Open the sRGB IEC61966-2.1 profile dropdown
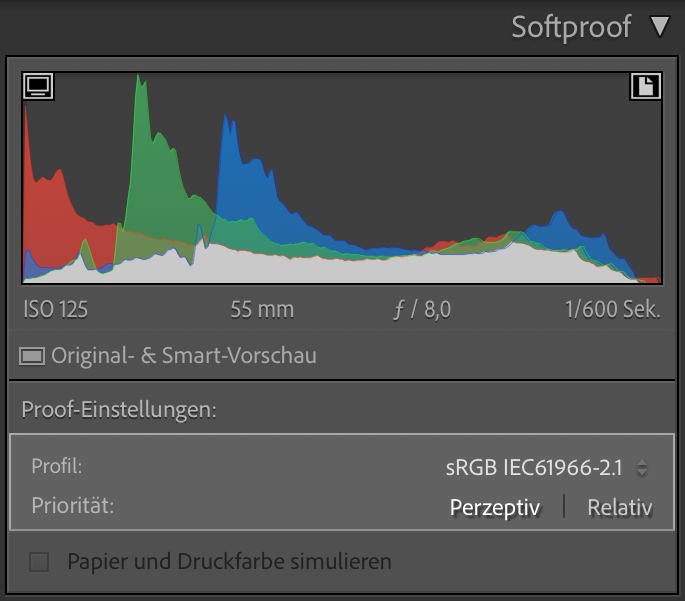The width and height of the screenshot is (685, 601). (546, 468)
